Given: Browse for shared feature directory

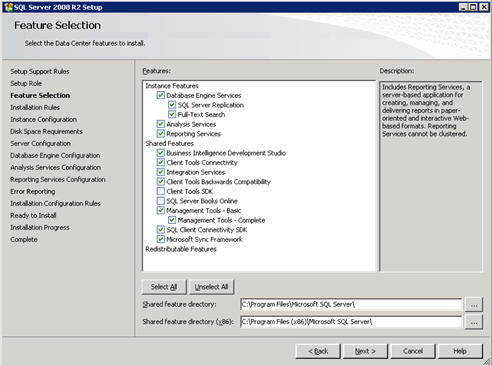Looking at the screenshot, I should coord(474,305).
